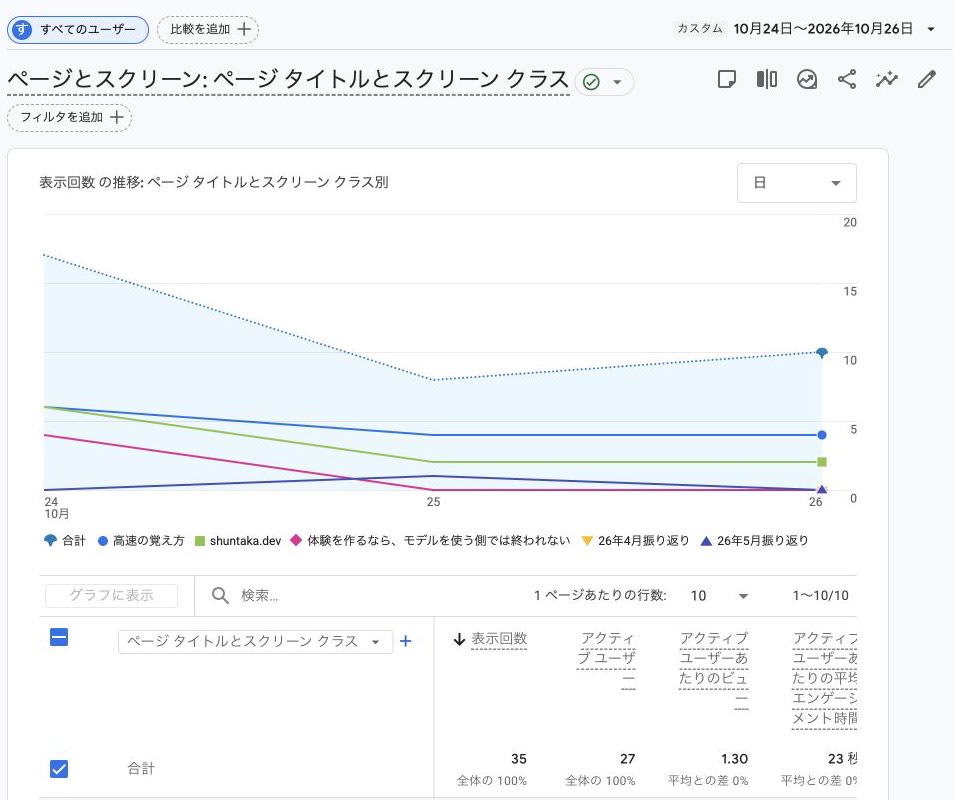Click the green report status checkmark icon
This screenshot has width=954, height=800.
[591, 82]
